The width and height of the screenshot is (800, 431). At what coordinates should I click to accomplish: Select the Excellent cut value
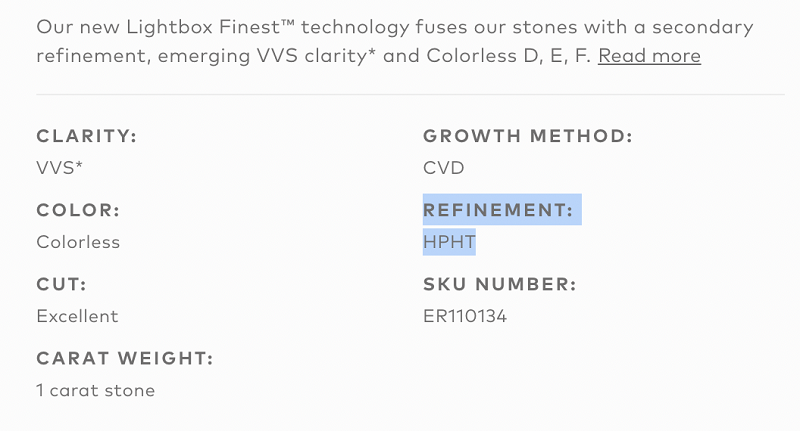click(77, 316)
